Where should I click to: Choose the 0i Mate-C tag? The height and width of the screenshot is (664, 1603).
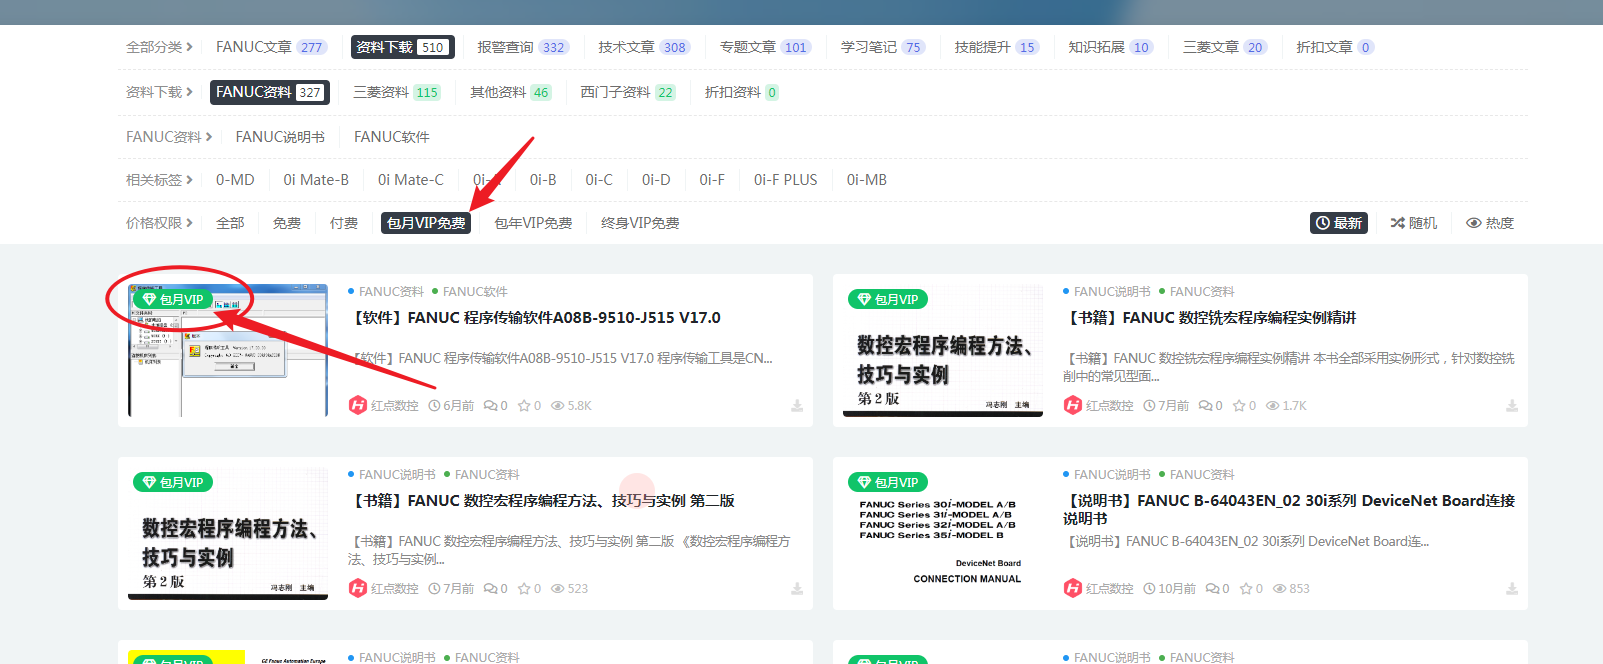[411, 180]
